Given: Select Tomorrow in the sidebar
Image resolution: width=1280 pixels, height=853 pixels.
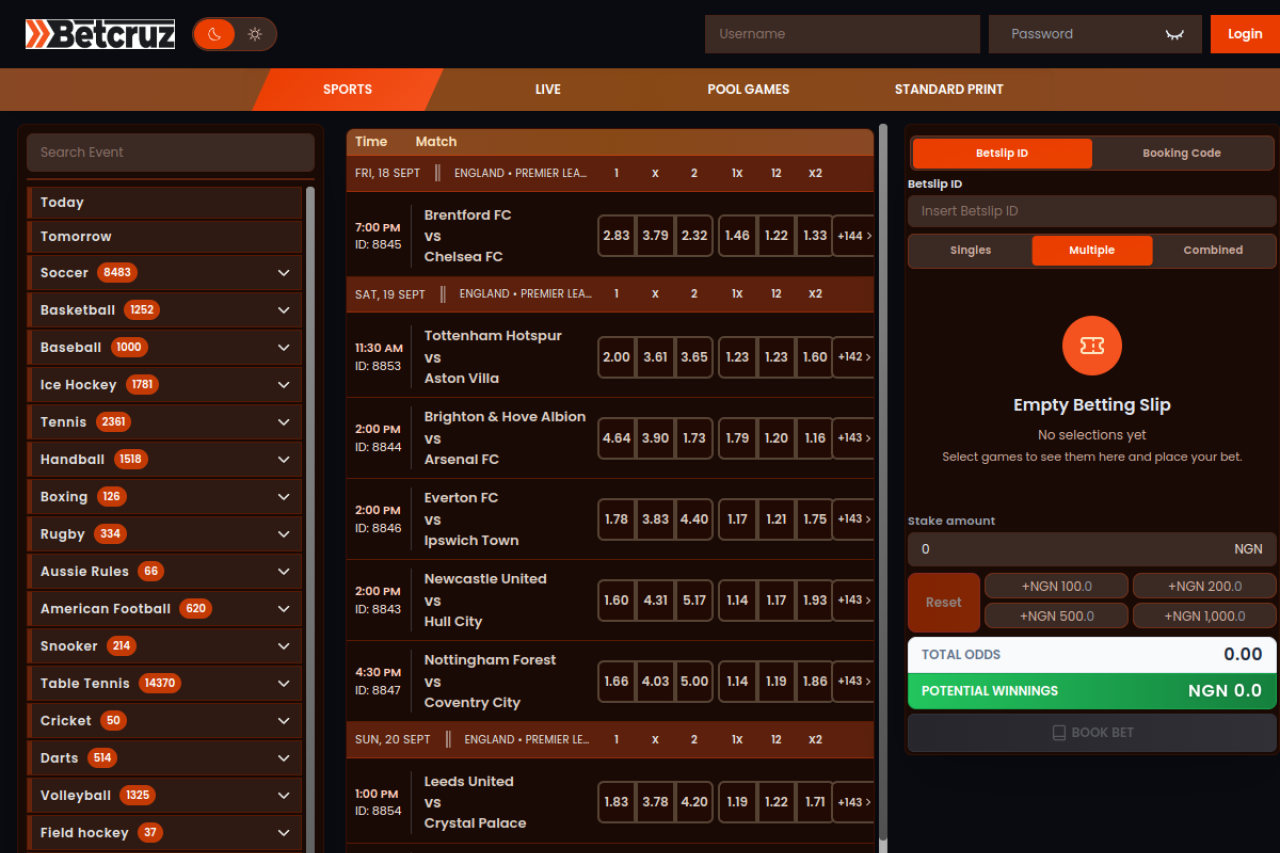Looking at the screenshot, I should (x=165, y=237).
